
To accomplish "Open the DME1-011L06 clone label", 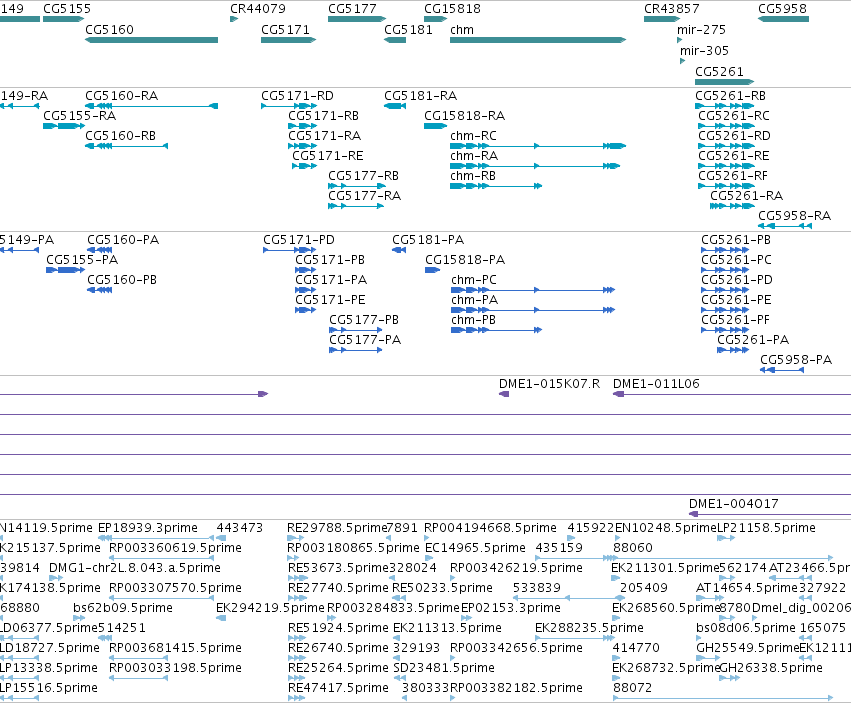I will point(656,384).
